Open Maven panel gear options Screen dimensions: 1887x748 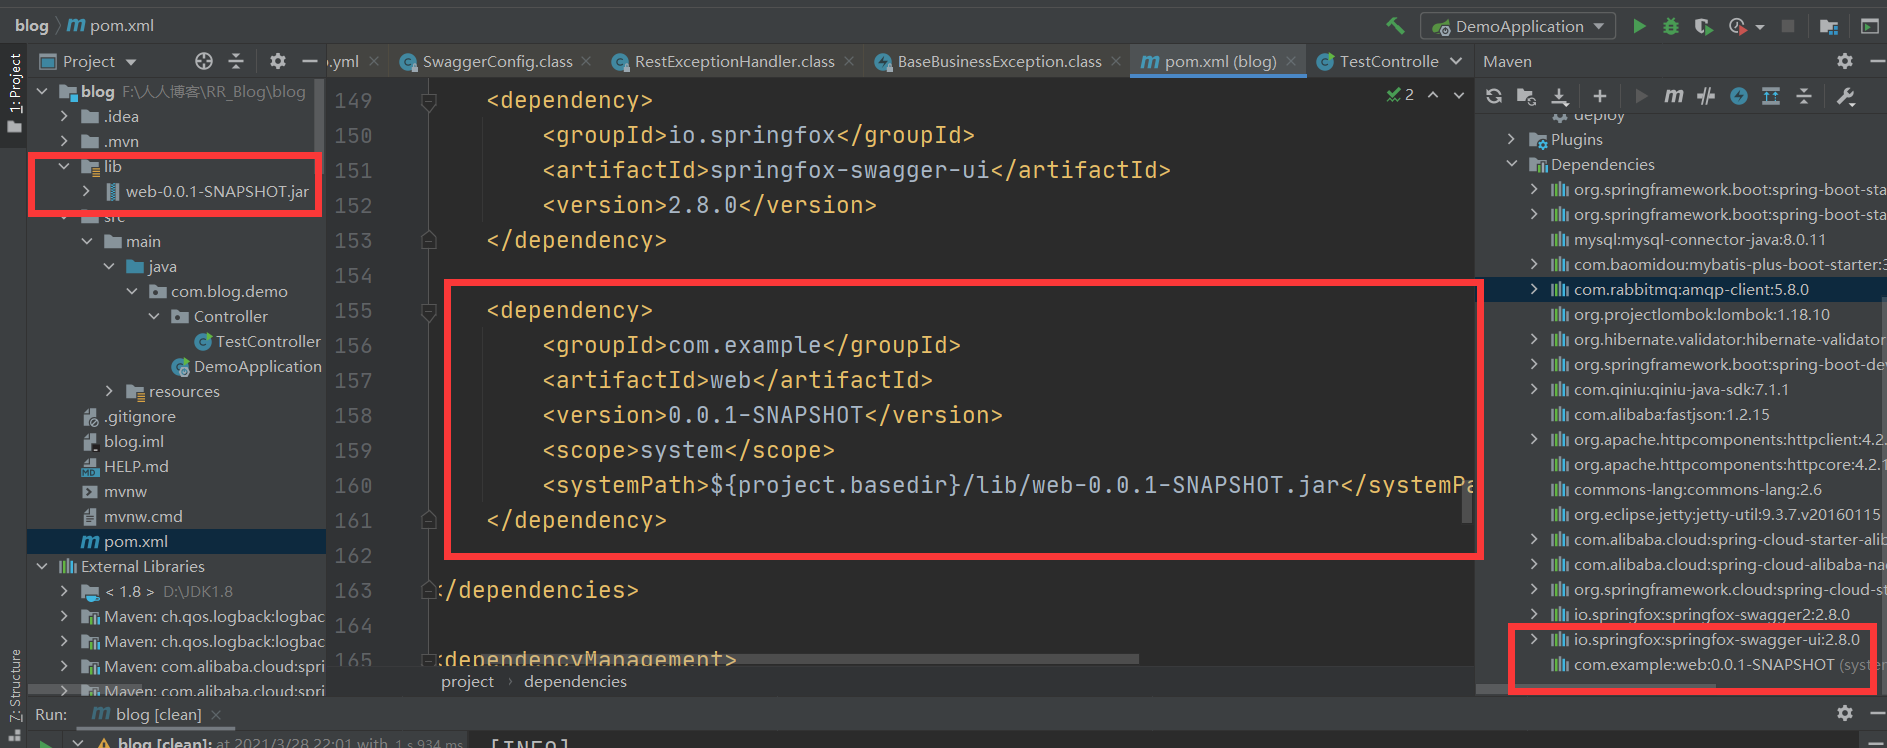(1845, 61)
